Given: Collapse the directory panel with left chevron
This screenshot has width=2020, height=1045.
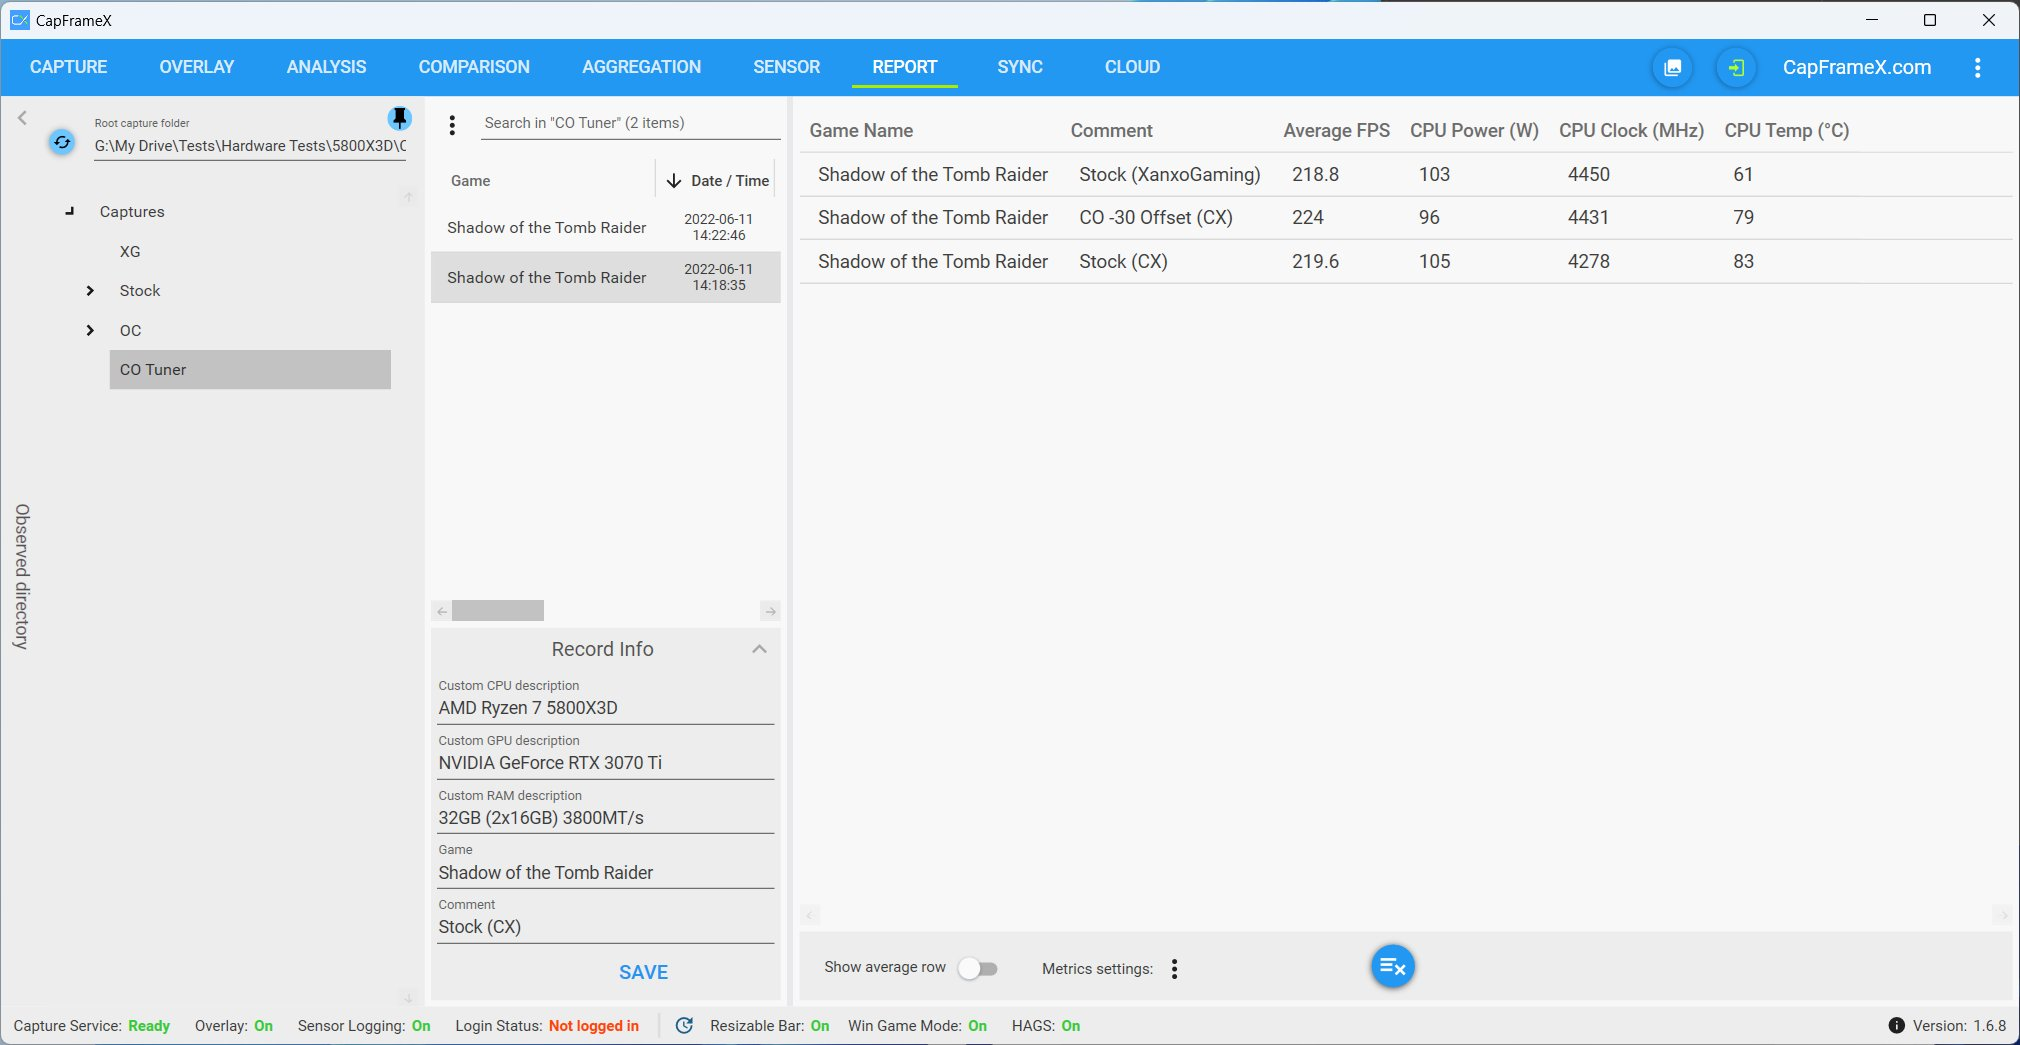Looking at the screenshot, I should click(x=22, y=118).
